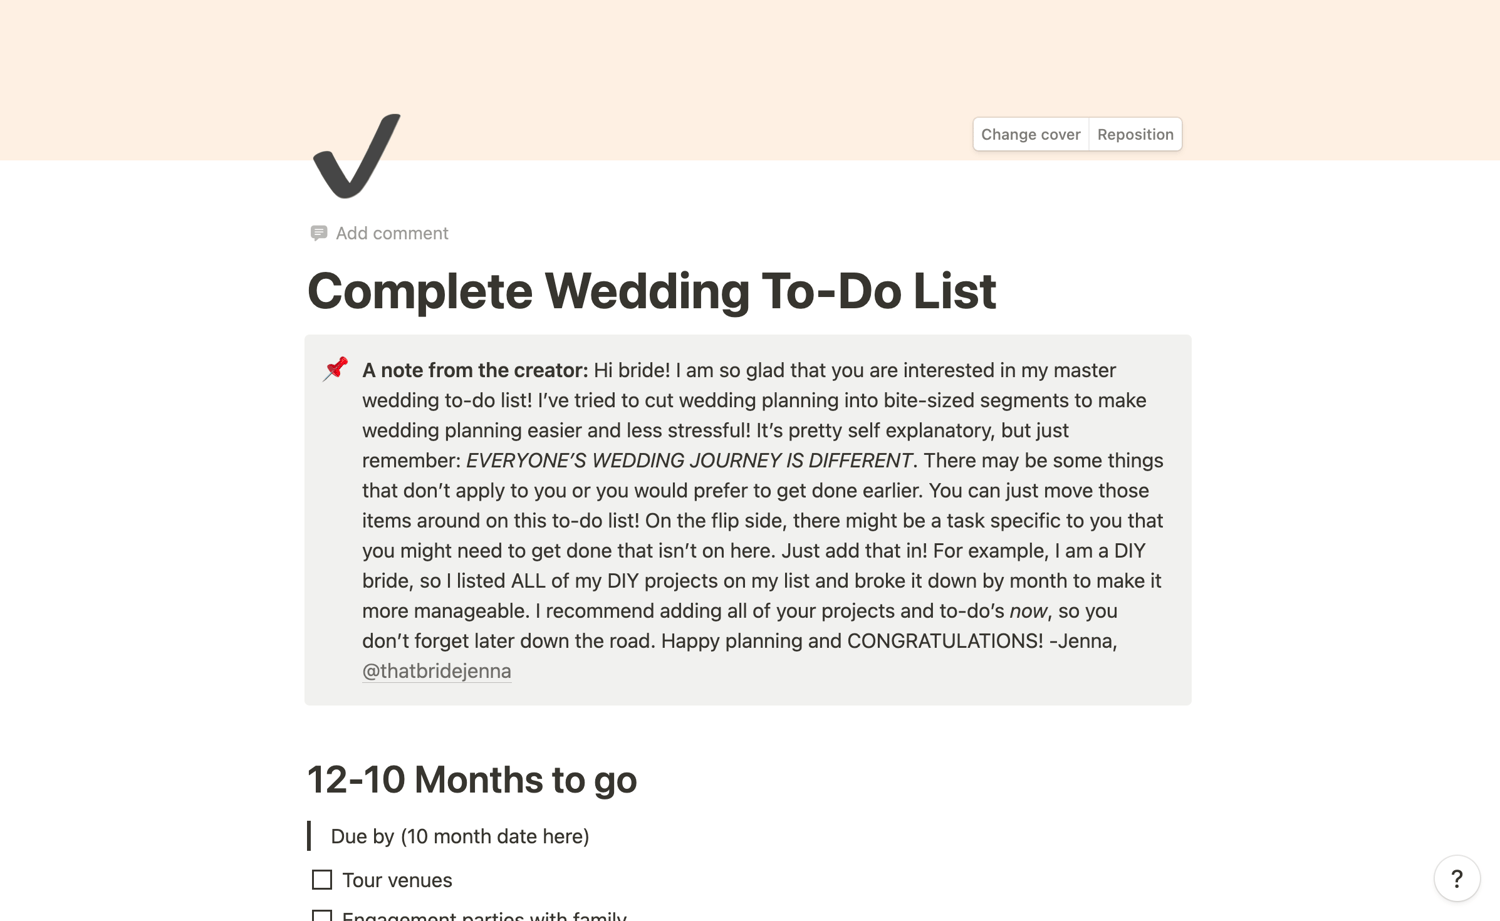Click the Due by (10 month date here) quote
1500x921 pixels.
(460, 836)
